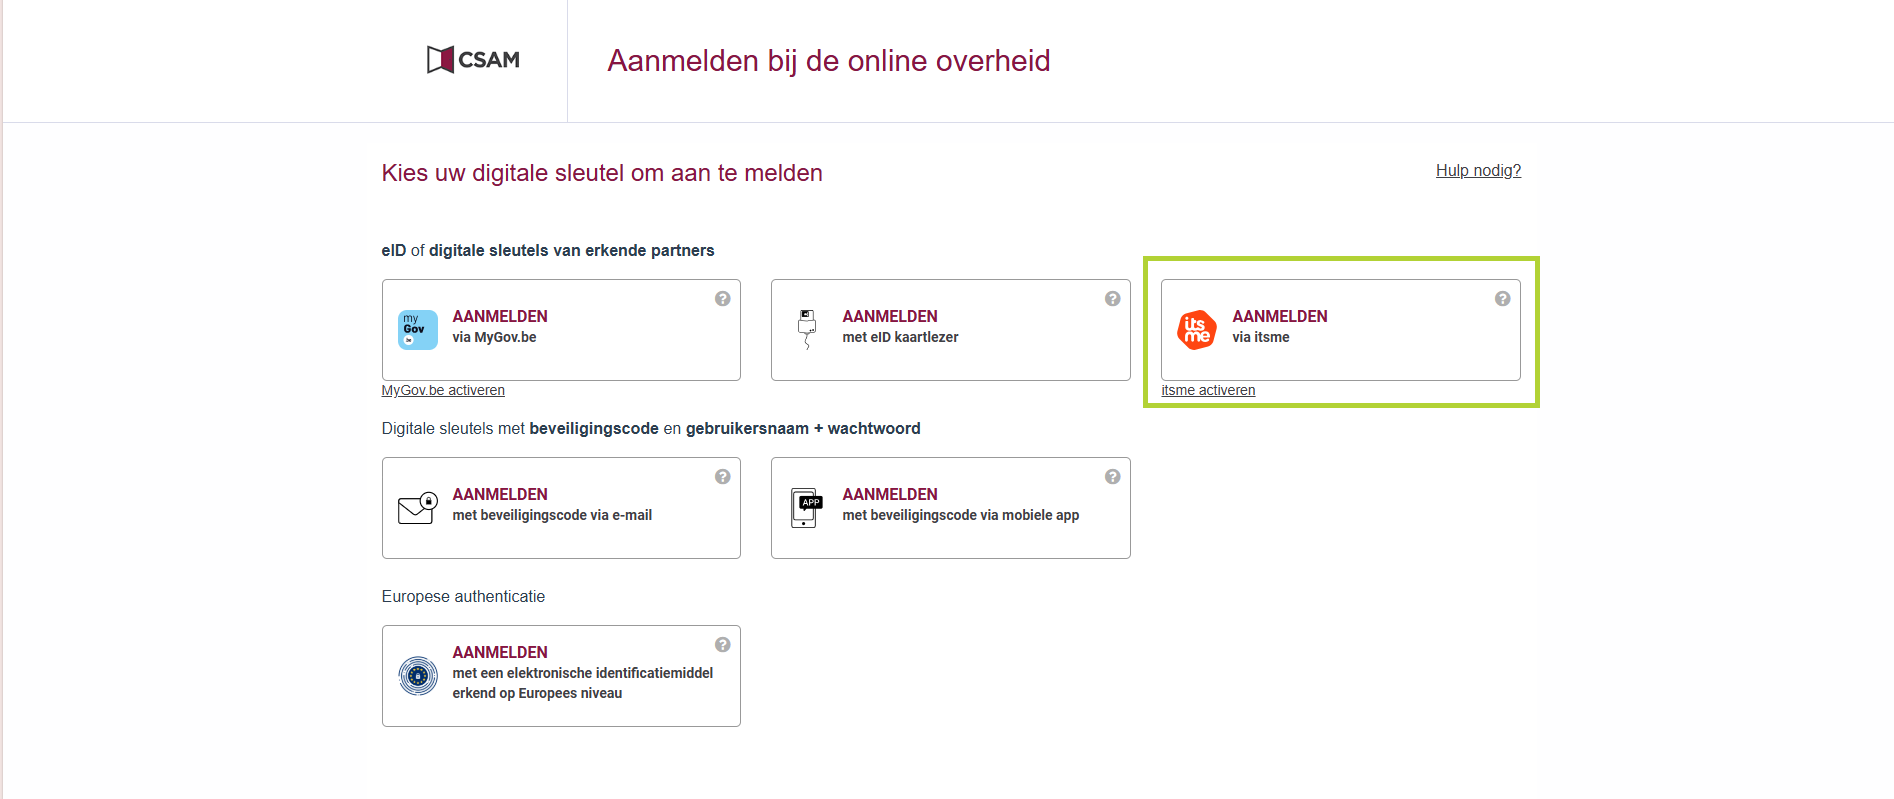Open help question mark for itsme
The image size is (1894, 799).
click(x=1502, y=299)
